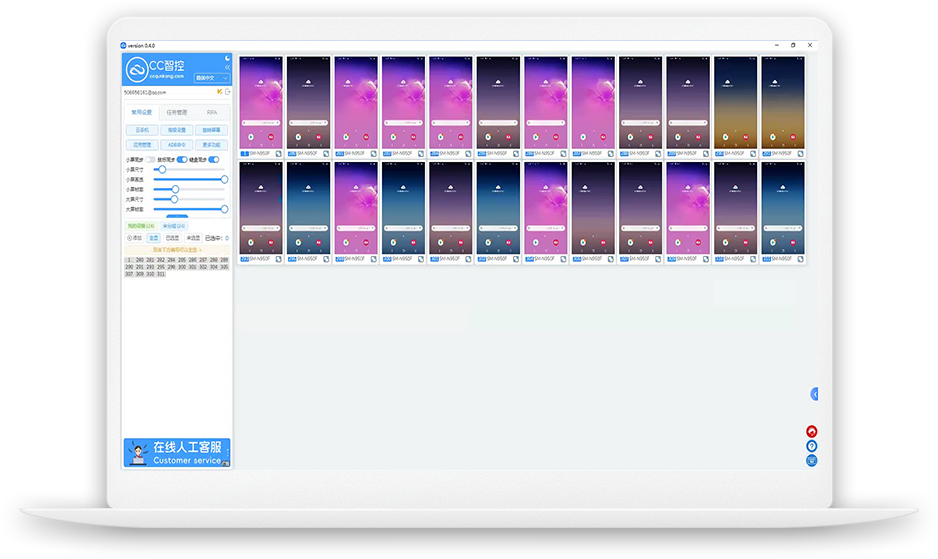
Task: Switch to the 任务管理 tab
Action: (x=177, y=112)
